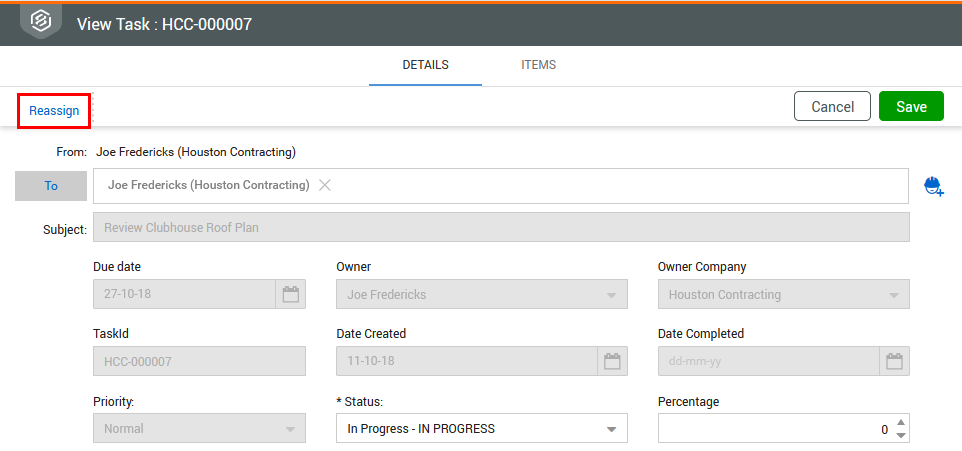Switch to the ITEMS tab

(x=538, y=65)
